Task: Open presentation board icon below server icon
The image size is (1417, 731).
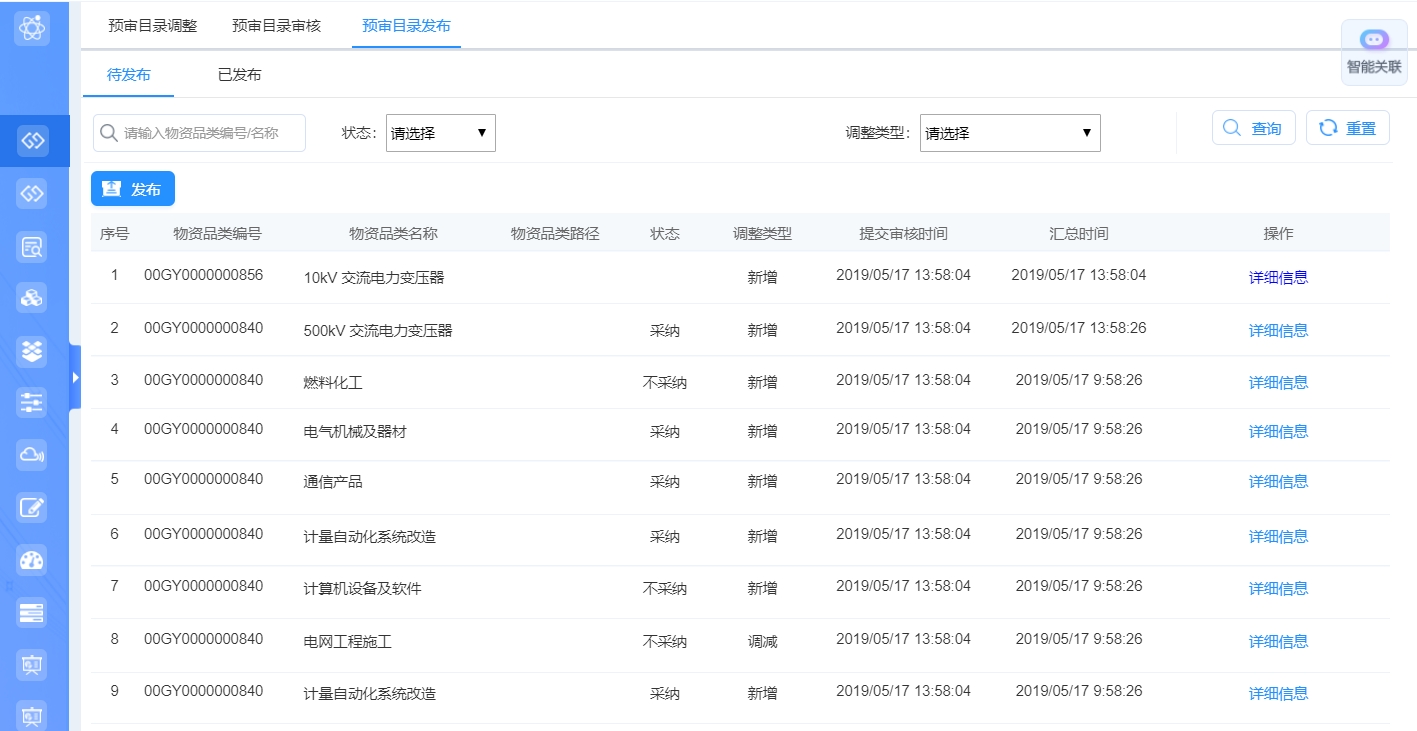Action: coord(33,664)
